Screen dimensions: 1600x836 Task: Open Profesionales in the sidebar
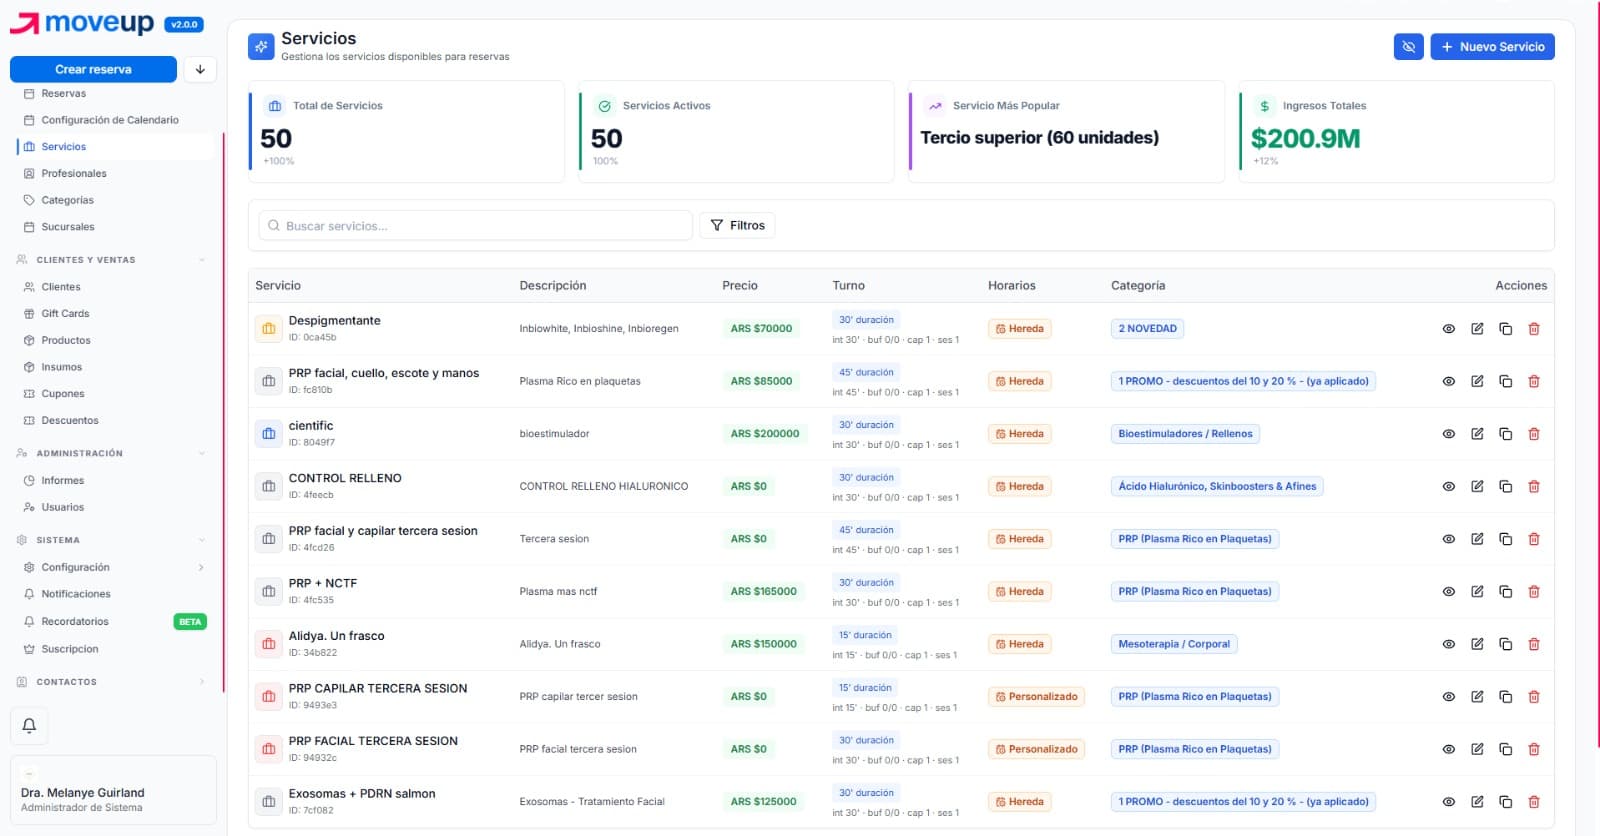click(x=74, y=173)
